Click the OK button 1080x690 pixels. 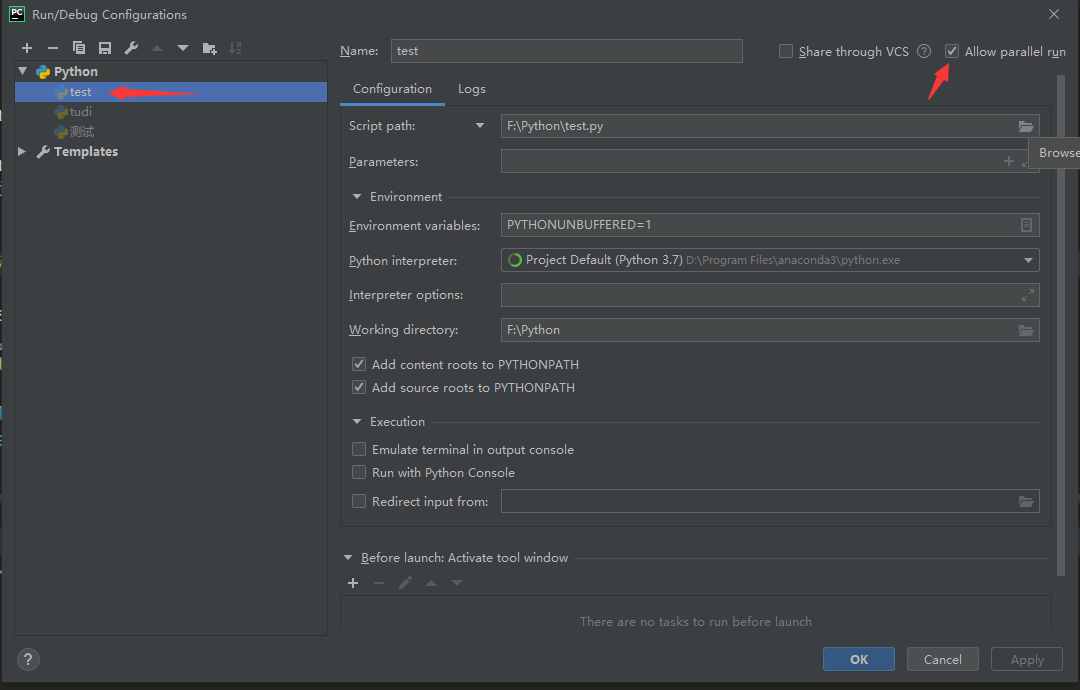tap(858, 659)
